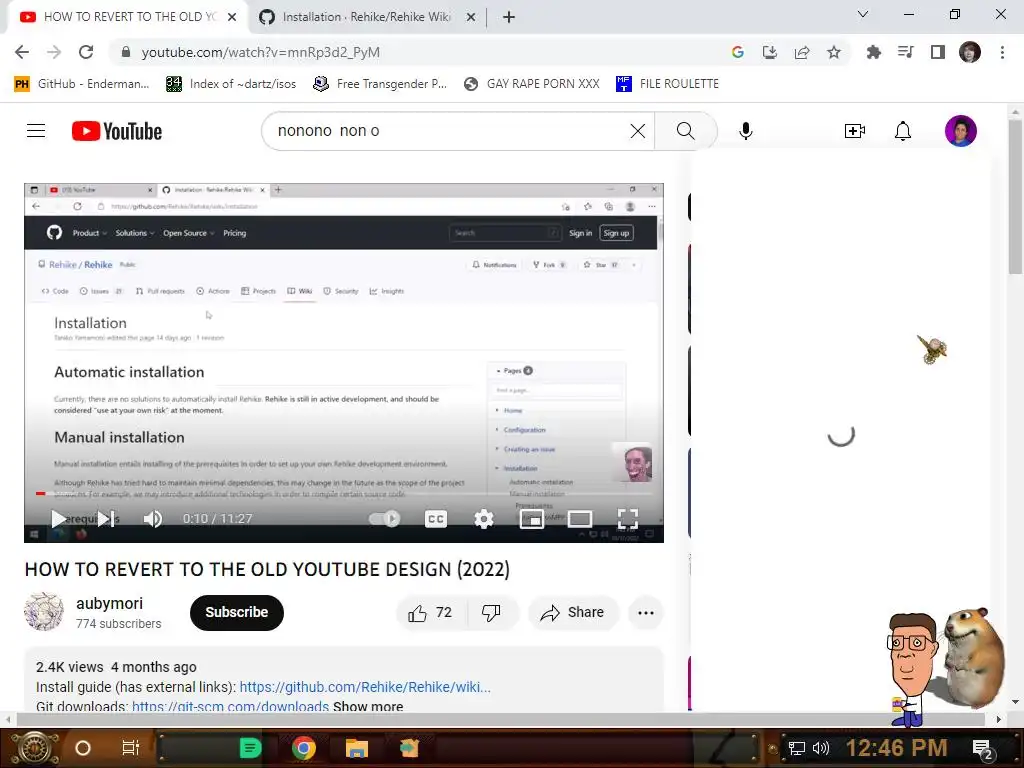Viewport: 1024px width, 768px height.
Task: Open the tab search dropdown chevron
Action: (x=863, y=14)
